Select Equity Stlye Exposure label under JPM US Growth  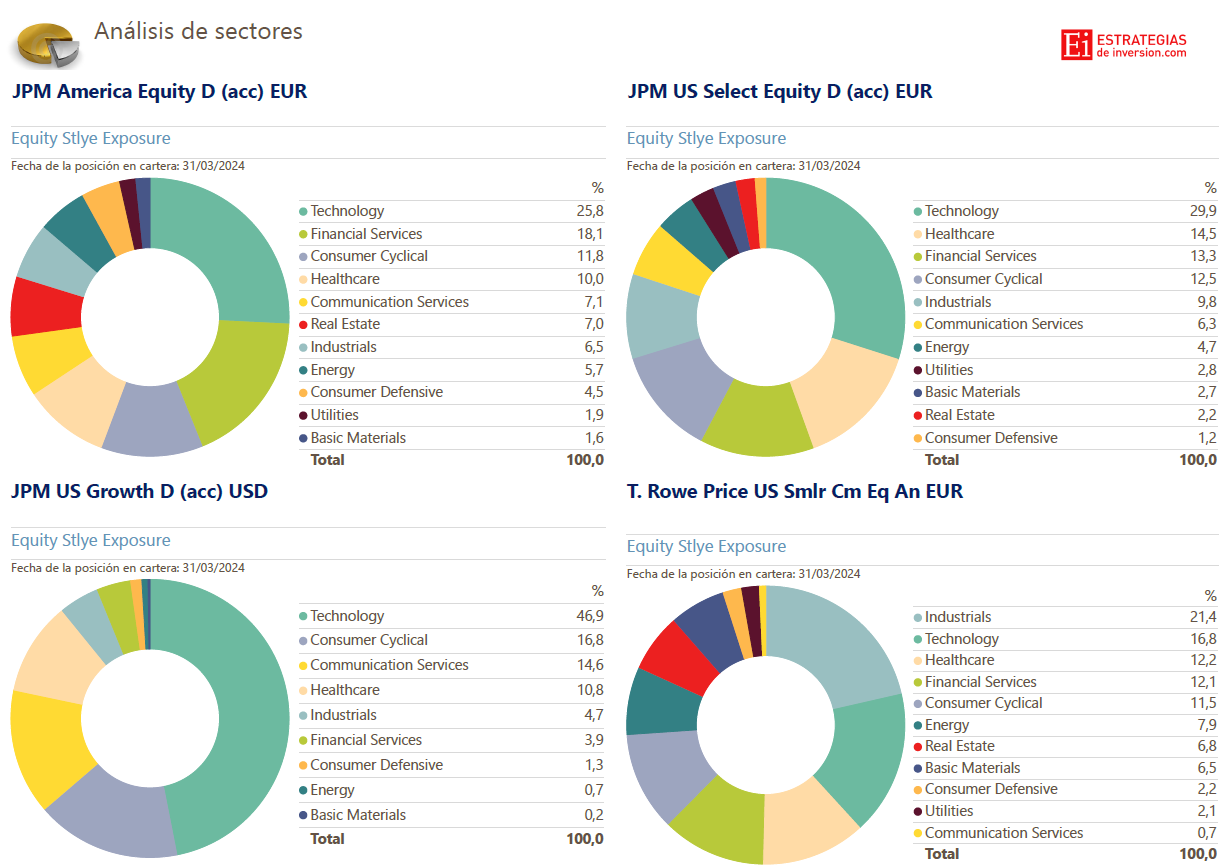(x=91, y=541)
